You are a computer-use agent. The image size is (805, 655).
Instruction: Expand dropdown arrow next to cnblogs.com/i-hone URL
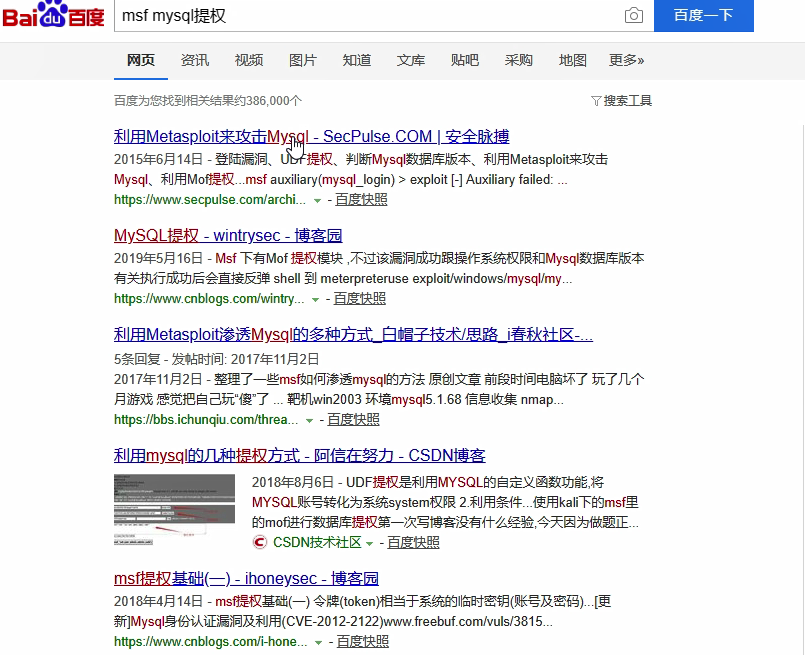point(318,643)
